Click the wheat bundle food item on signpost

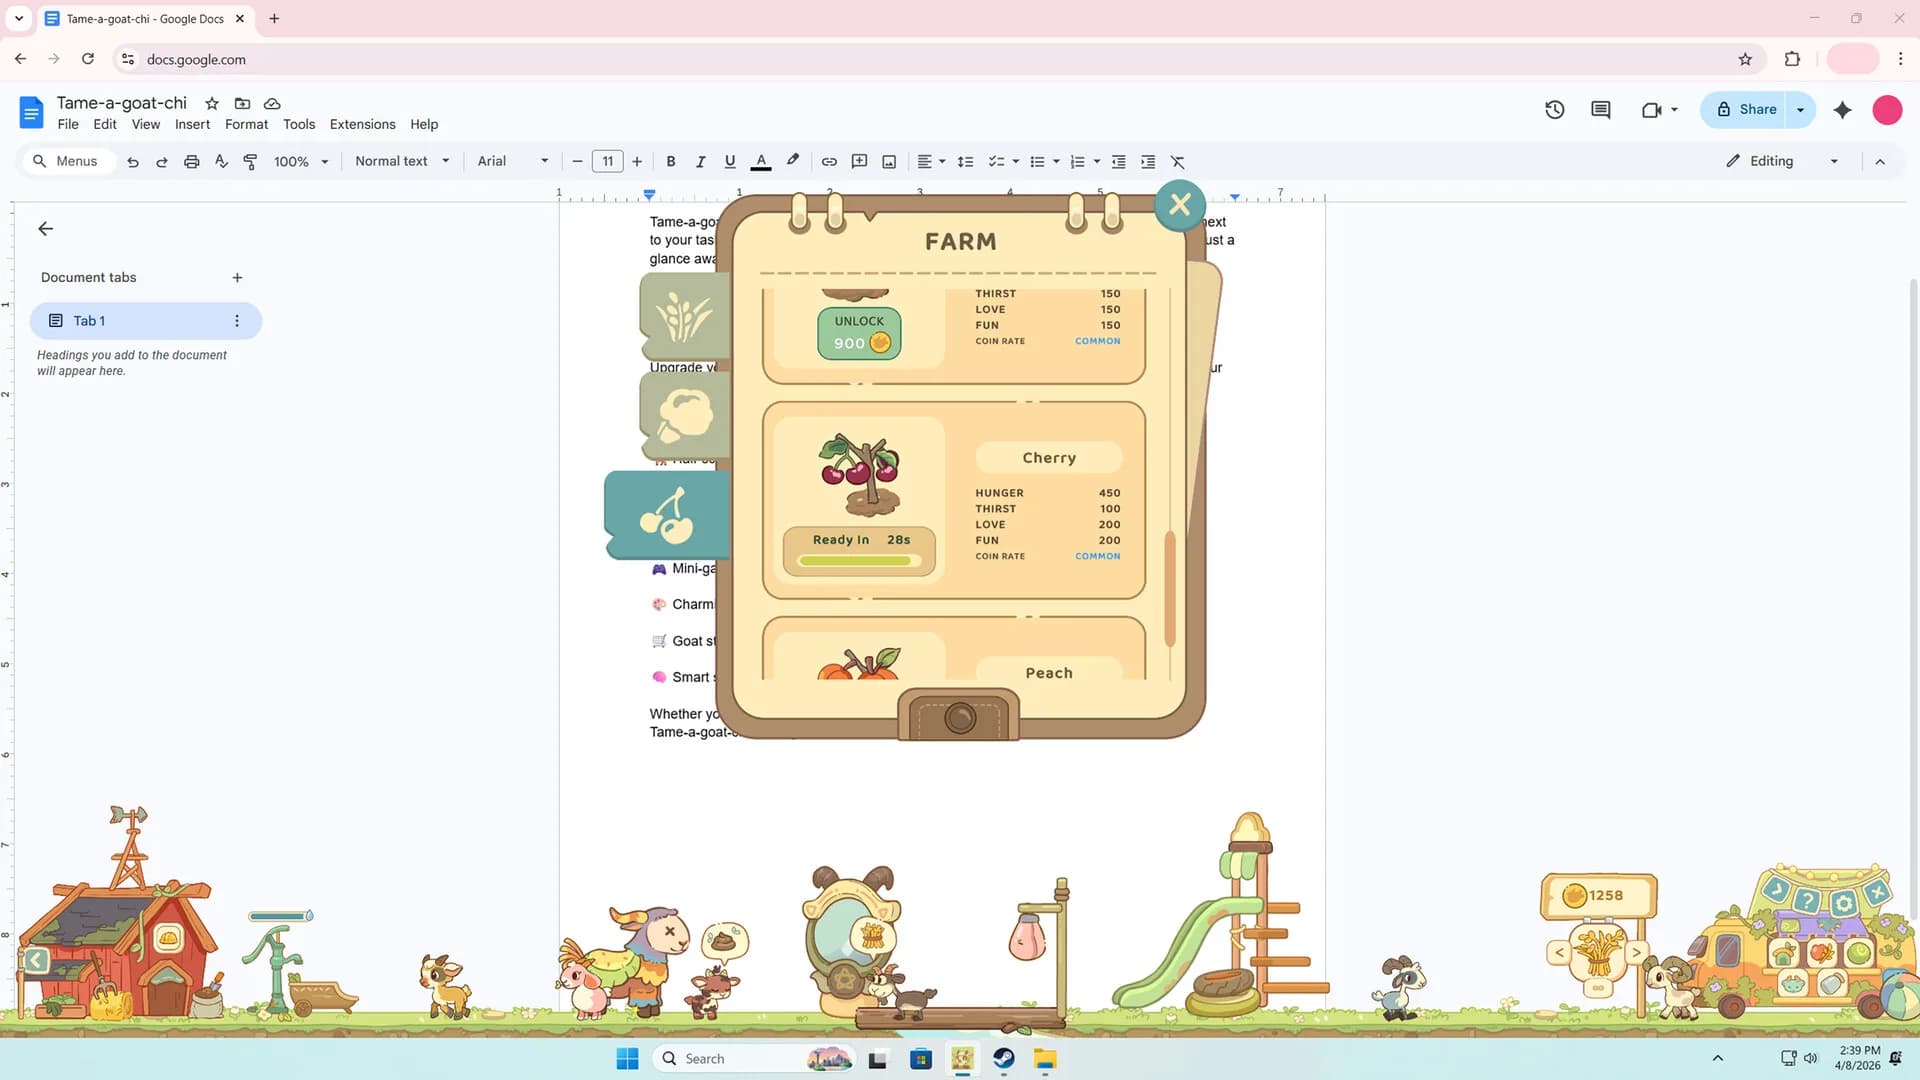point(1598,951)
